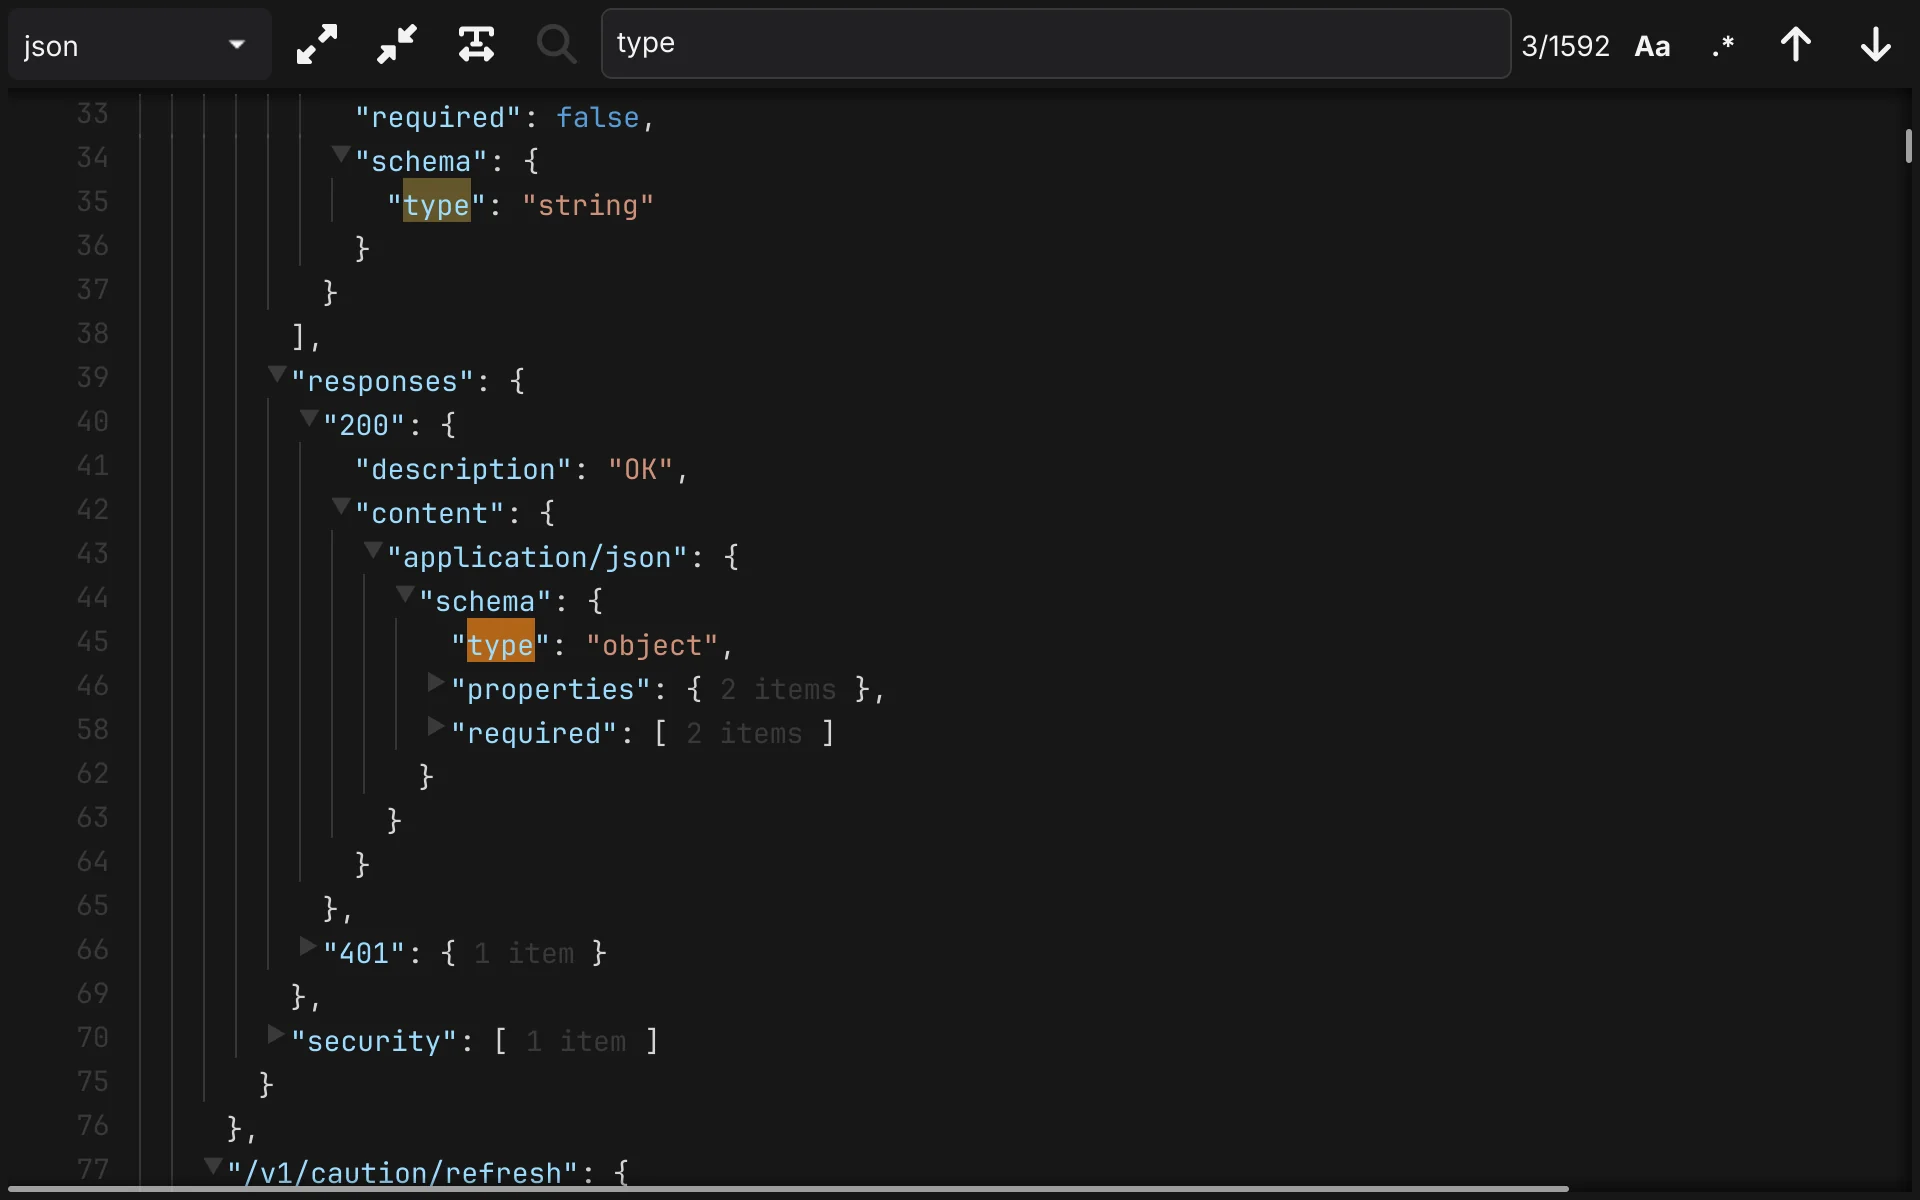The image size is (1920, 1200).
Task: Collapse the "application/json" node
Action: pos(373,551)
